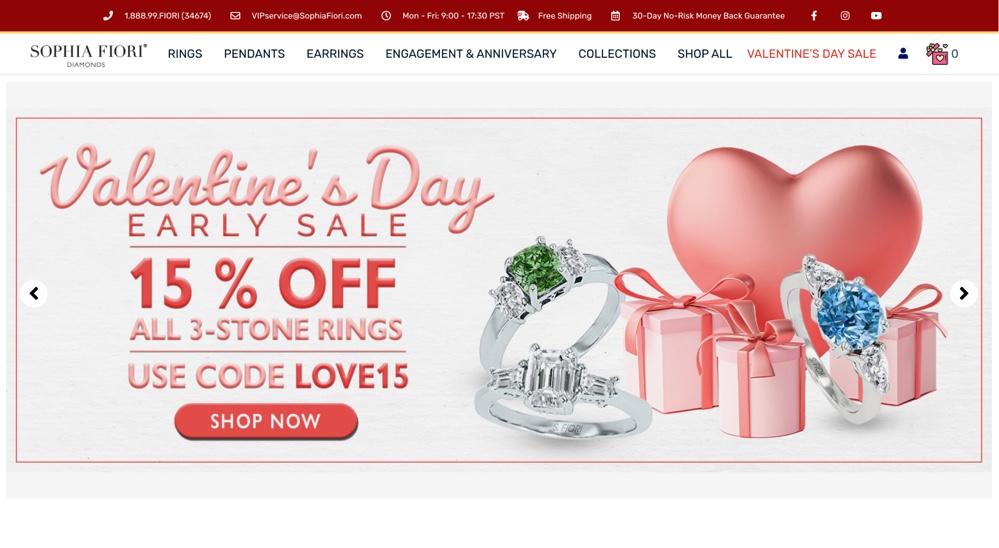This screenshot has width=999, height=548.
Task: Visit the Valentine's Day Sale link
Action: (812, 54)
